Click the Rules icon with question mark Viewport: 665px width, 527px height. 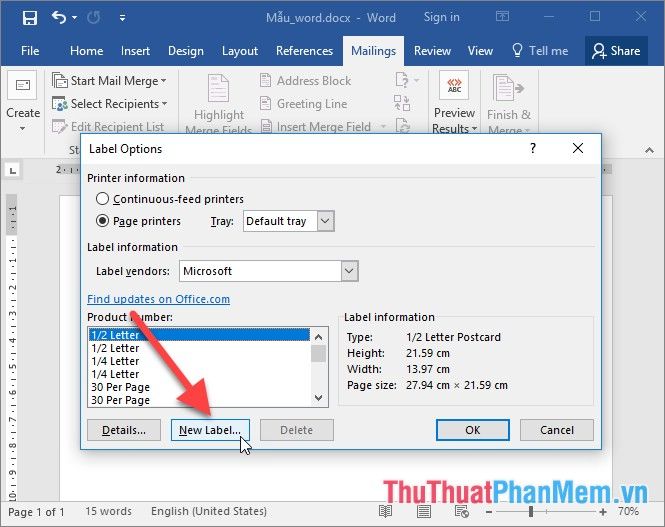tap(402, 80)
